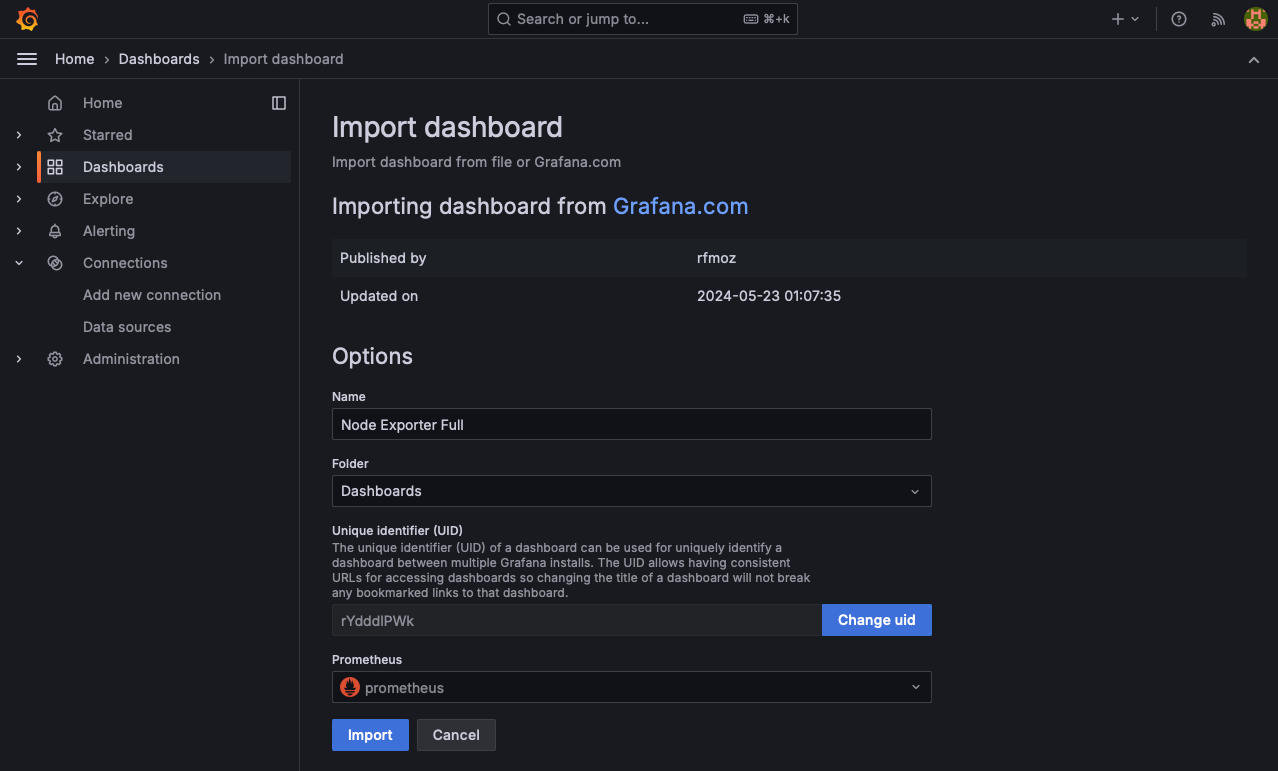The width and height of the screenshot is (1278, 771).
Task: Click the Updated on label
Action: 379,296
